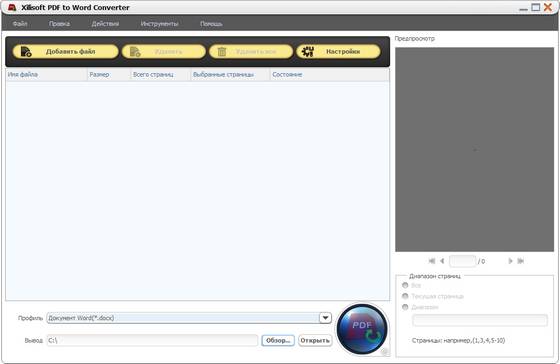Click the trash bin Удалить все icon
This screenshot has height=364, width=560.
(x=222, y=51)
